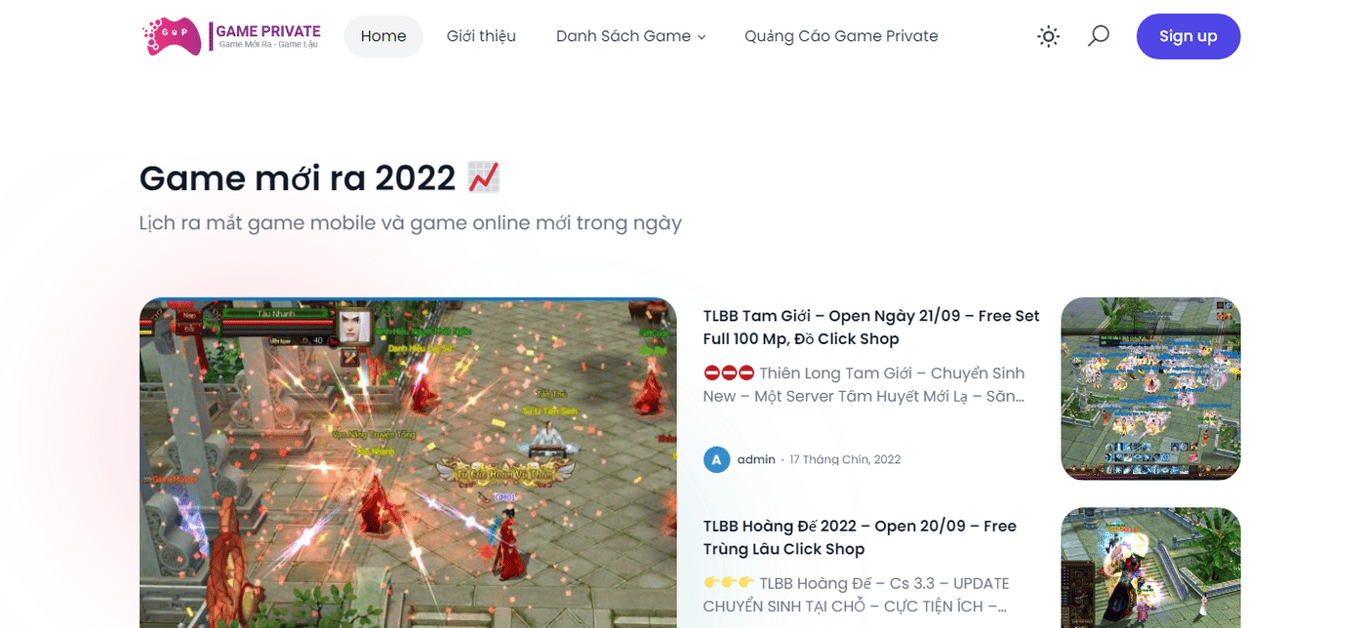Screen dimensions: 1366x628
Task: Open the TLBB Tam Giới thumbnail image
Action: 1150,388
